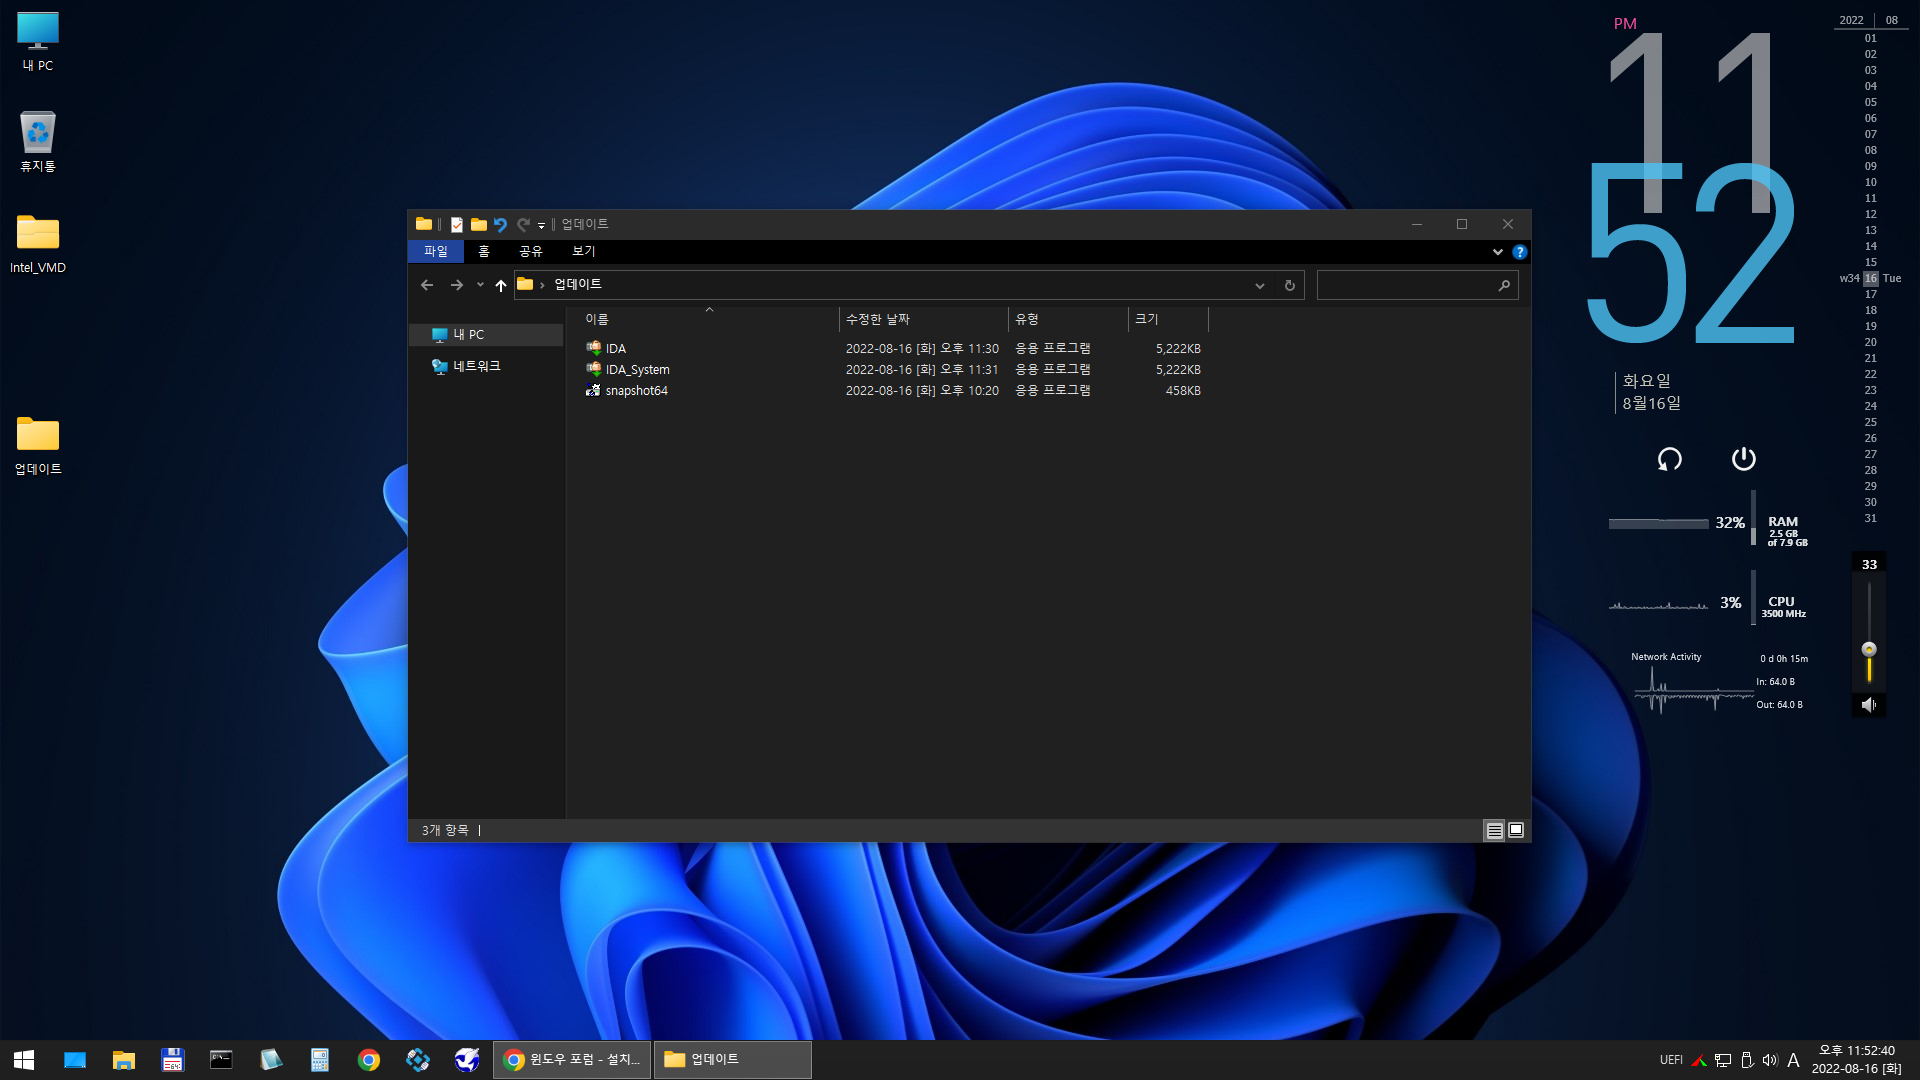Click the power icon in the desktop widget
Viewport: 1920px width, 1080px height.
(x=1743, y=459)
